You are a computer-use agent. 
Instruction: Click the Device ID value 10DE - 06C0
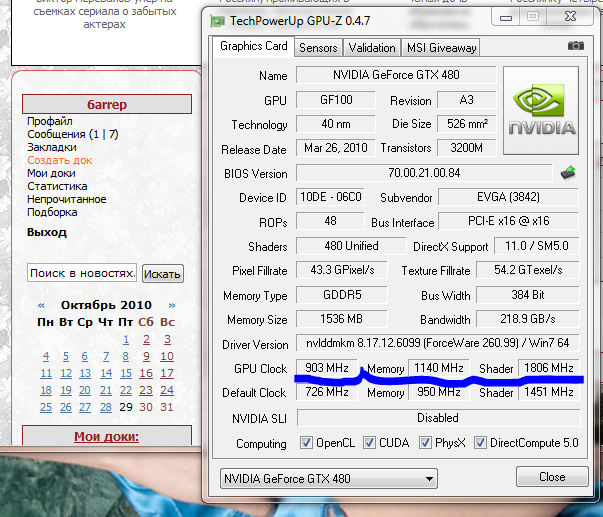click(330, 197)
